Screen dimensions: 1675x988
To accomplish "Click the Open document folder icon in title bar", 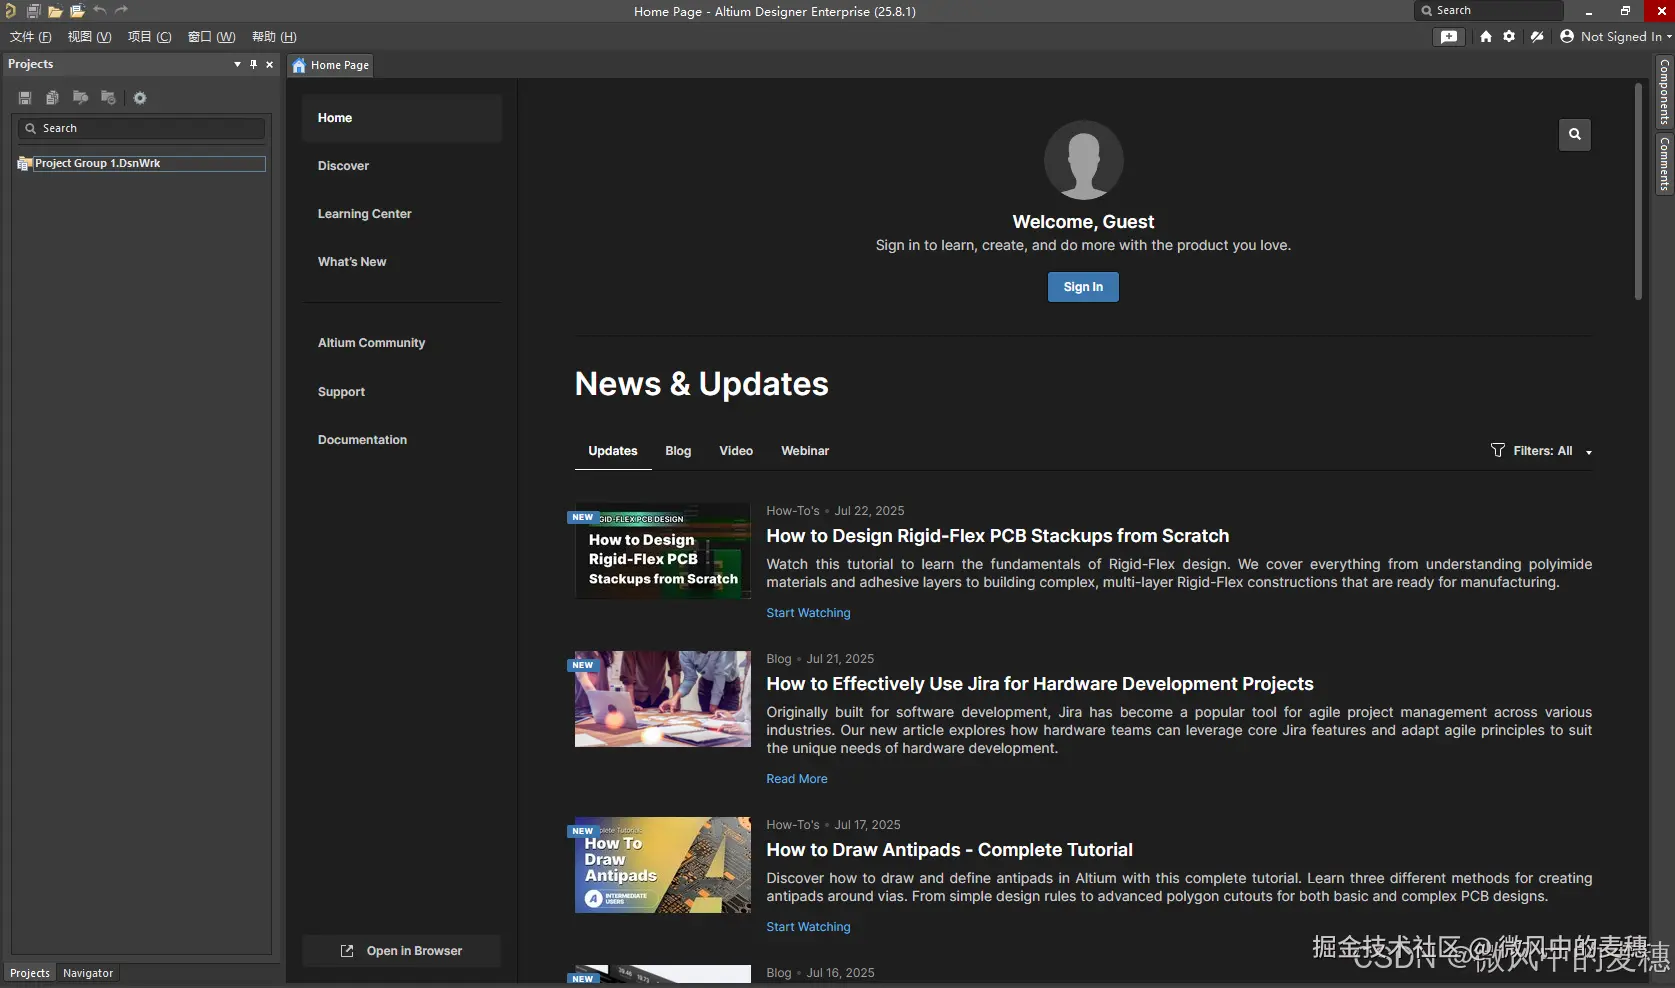I will [55, 11].
